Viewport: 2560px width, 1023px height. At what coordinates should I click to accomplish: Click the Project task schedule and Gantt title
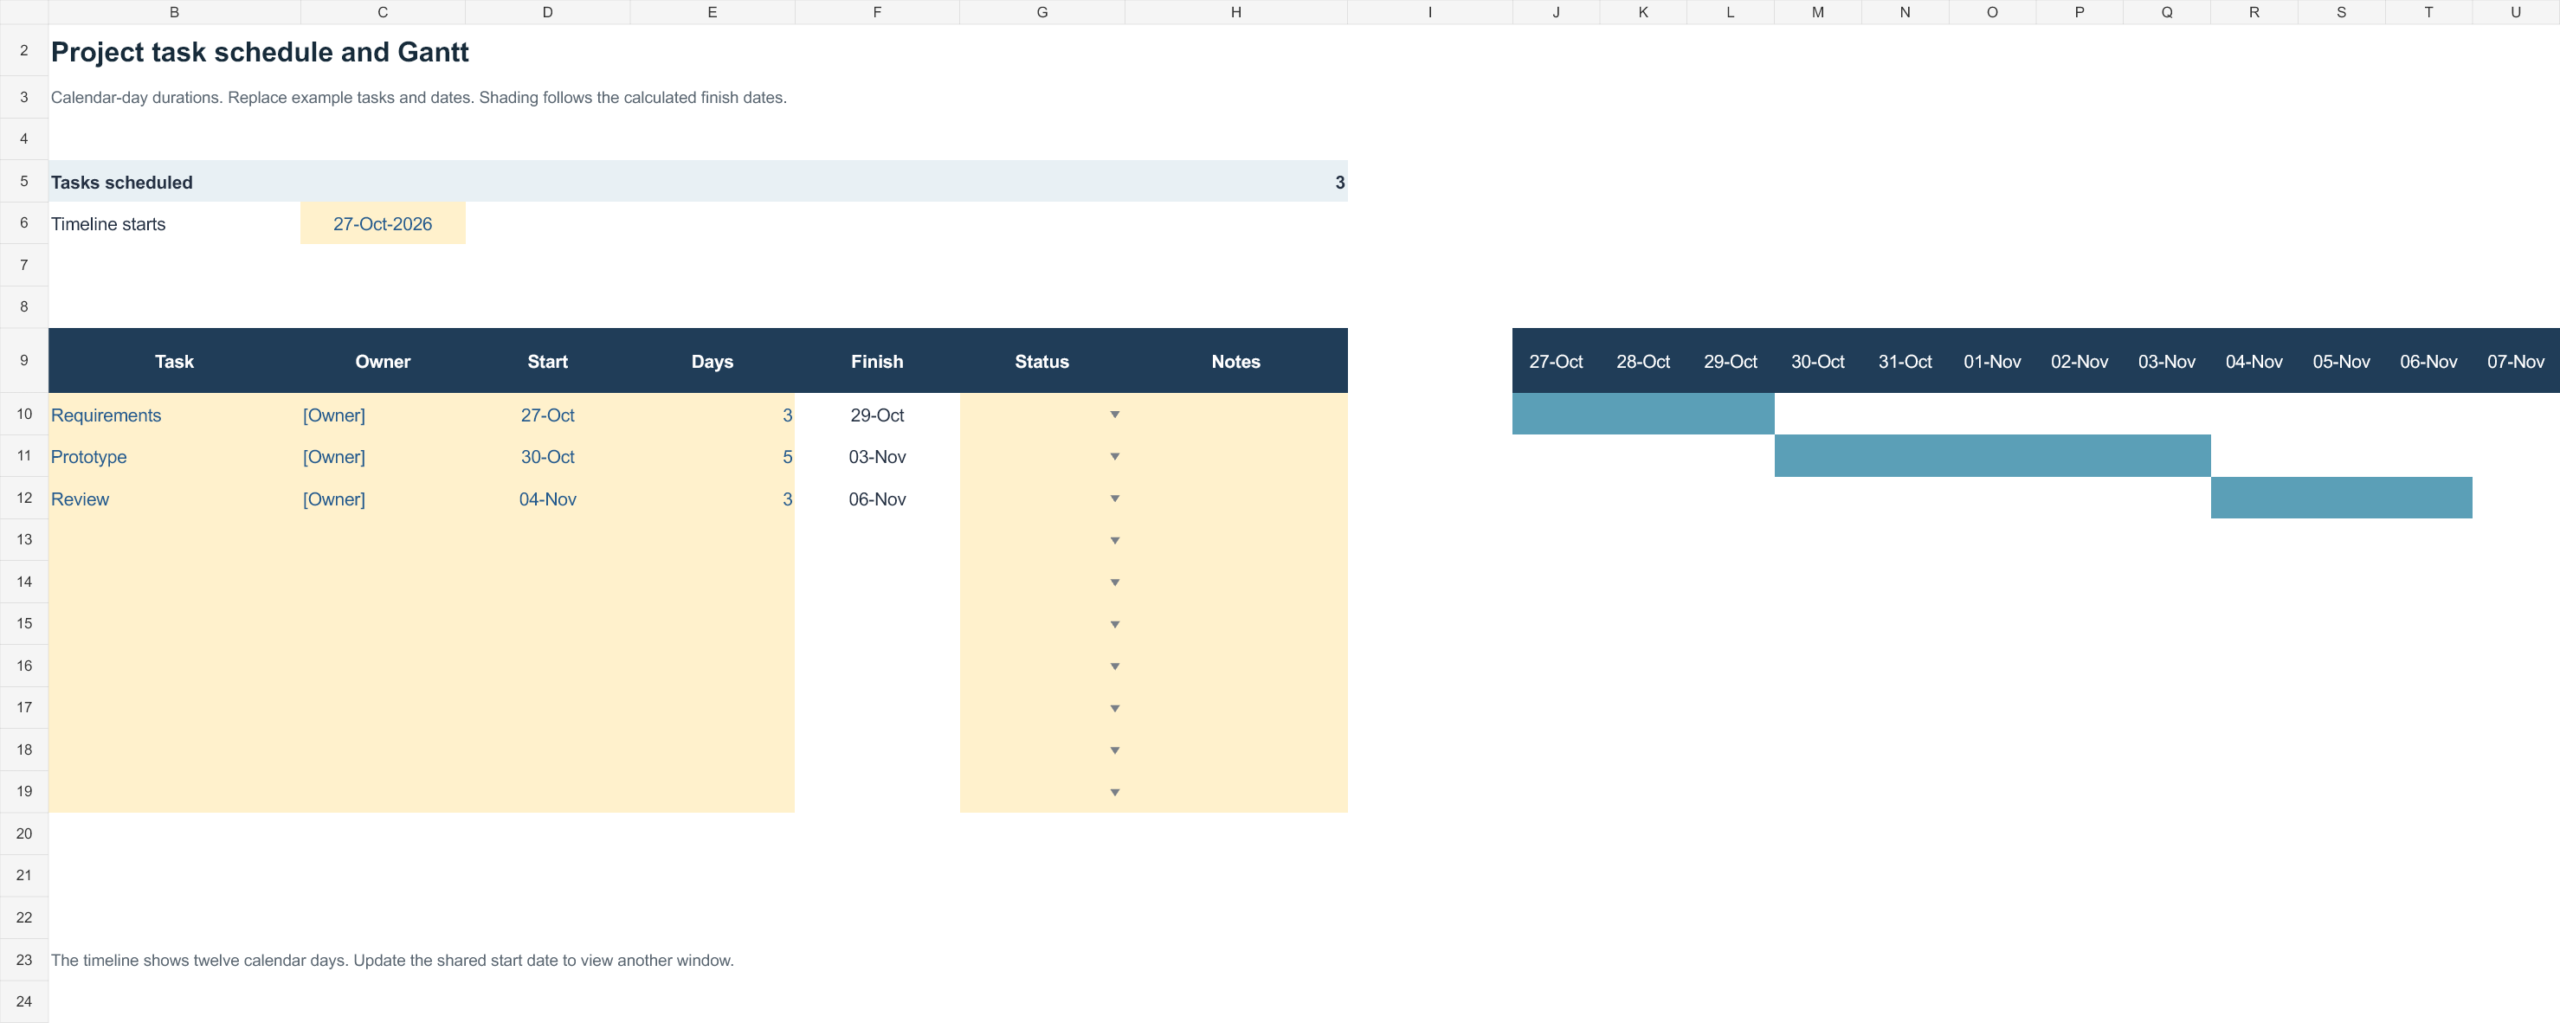(260, 52)
